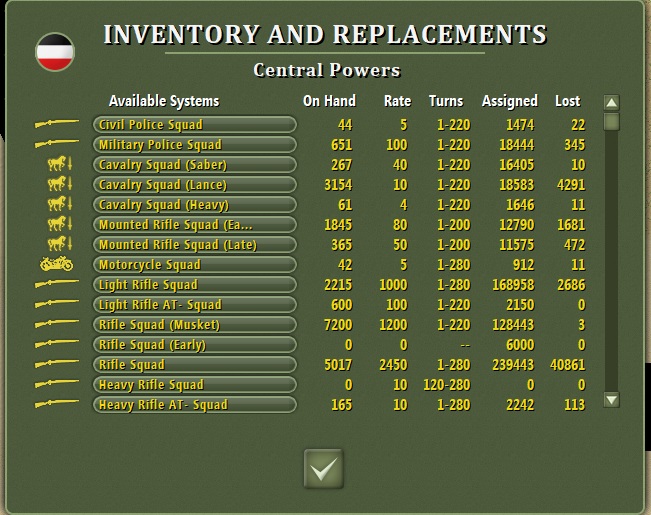The height and width of the screenshot is (515, 651).
Task: Click the Central Powers subtitle
Action: (x=327, y=70)
